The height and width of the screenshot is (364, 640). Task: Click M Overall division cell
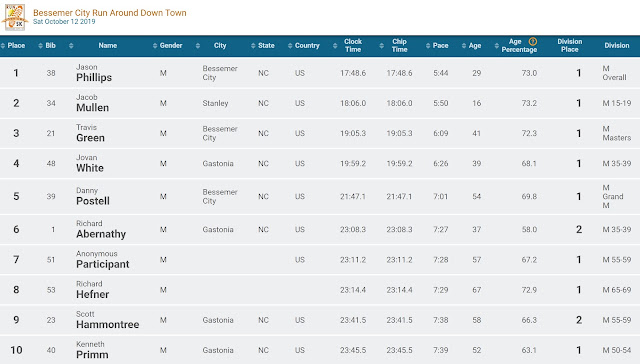click(x=614, y=73)
